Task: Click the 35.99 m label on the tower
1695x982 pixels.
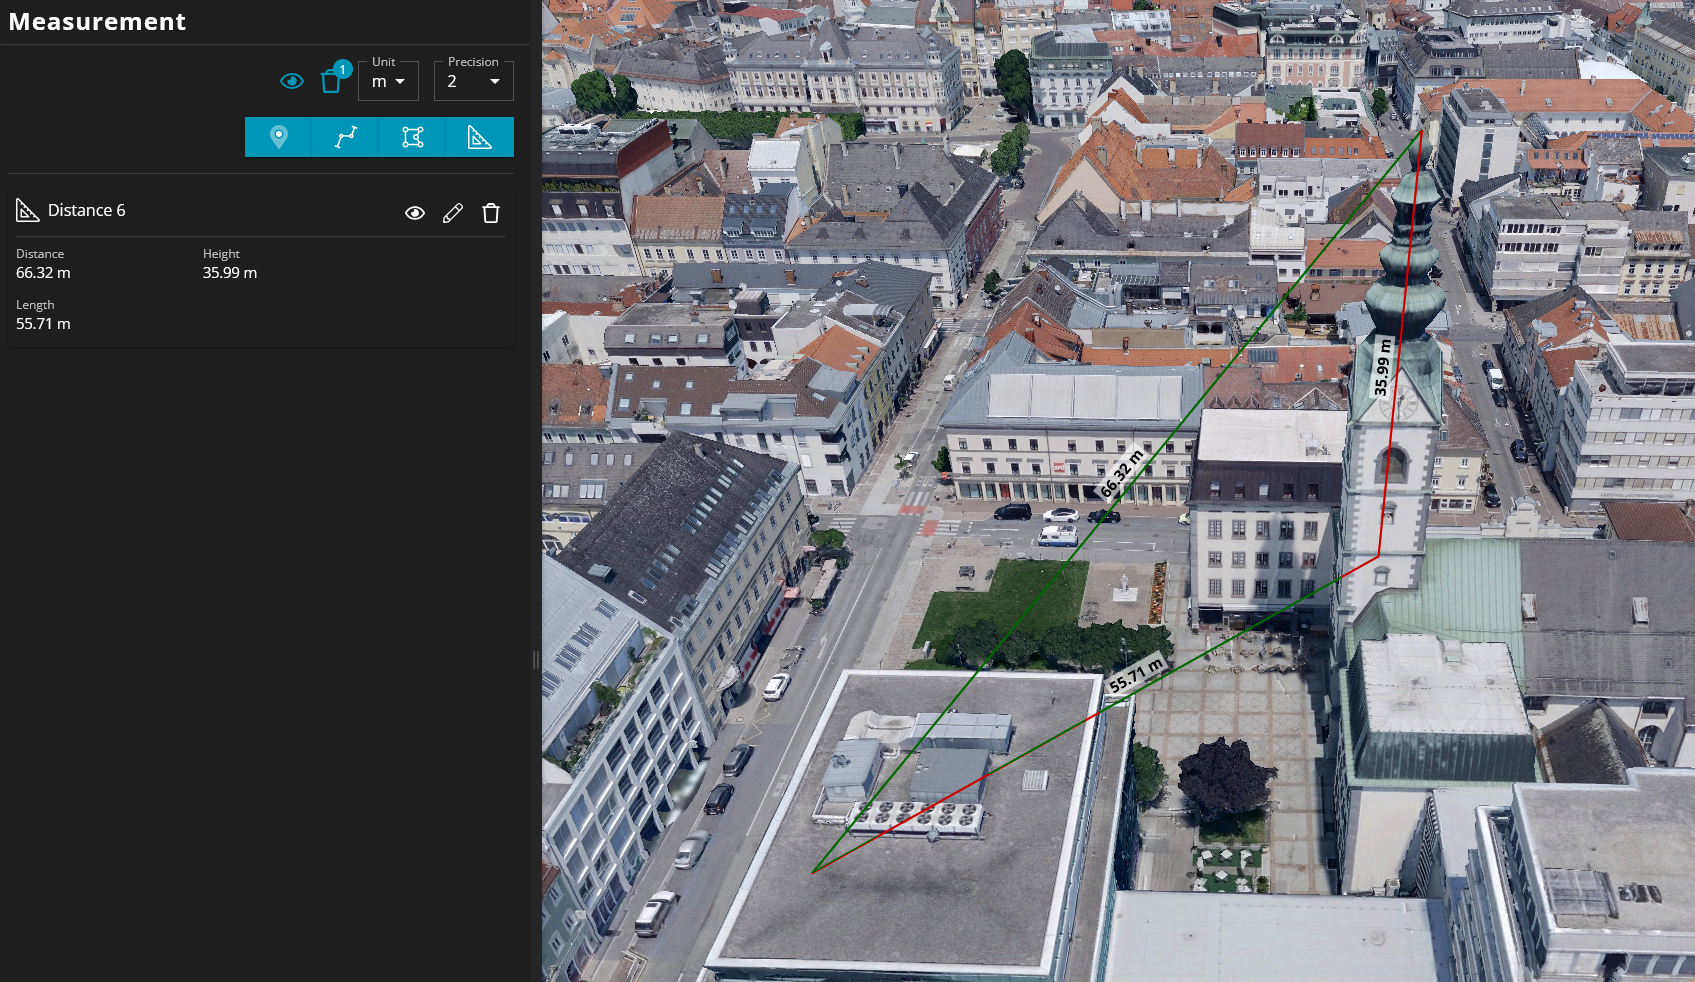Action: [1382, 368]
